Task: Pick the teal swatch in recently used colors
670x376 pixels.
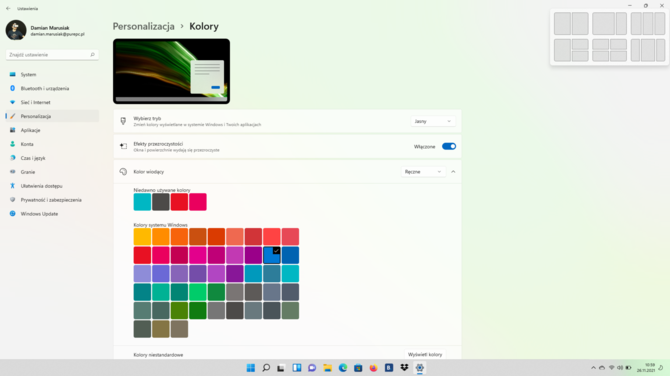Action: pyautogui.click(x=142, y=202)
